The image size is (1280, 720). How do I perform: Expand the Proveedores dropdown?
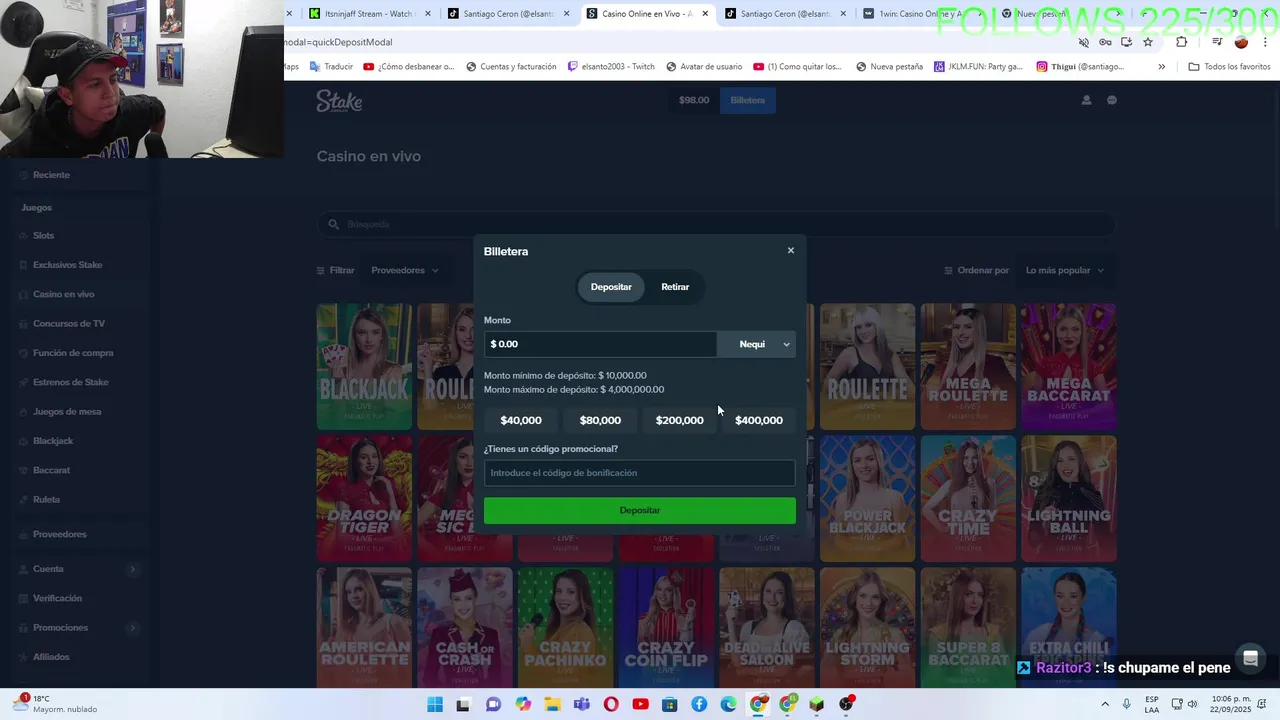click(x=405, y=270)
